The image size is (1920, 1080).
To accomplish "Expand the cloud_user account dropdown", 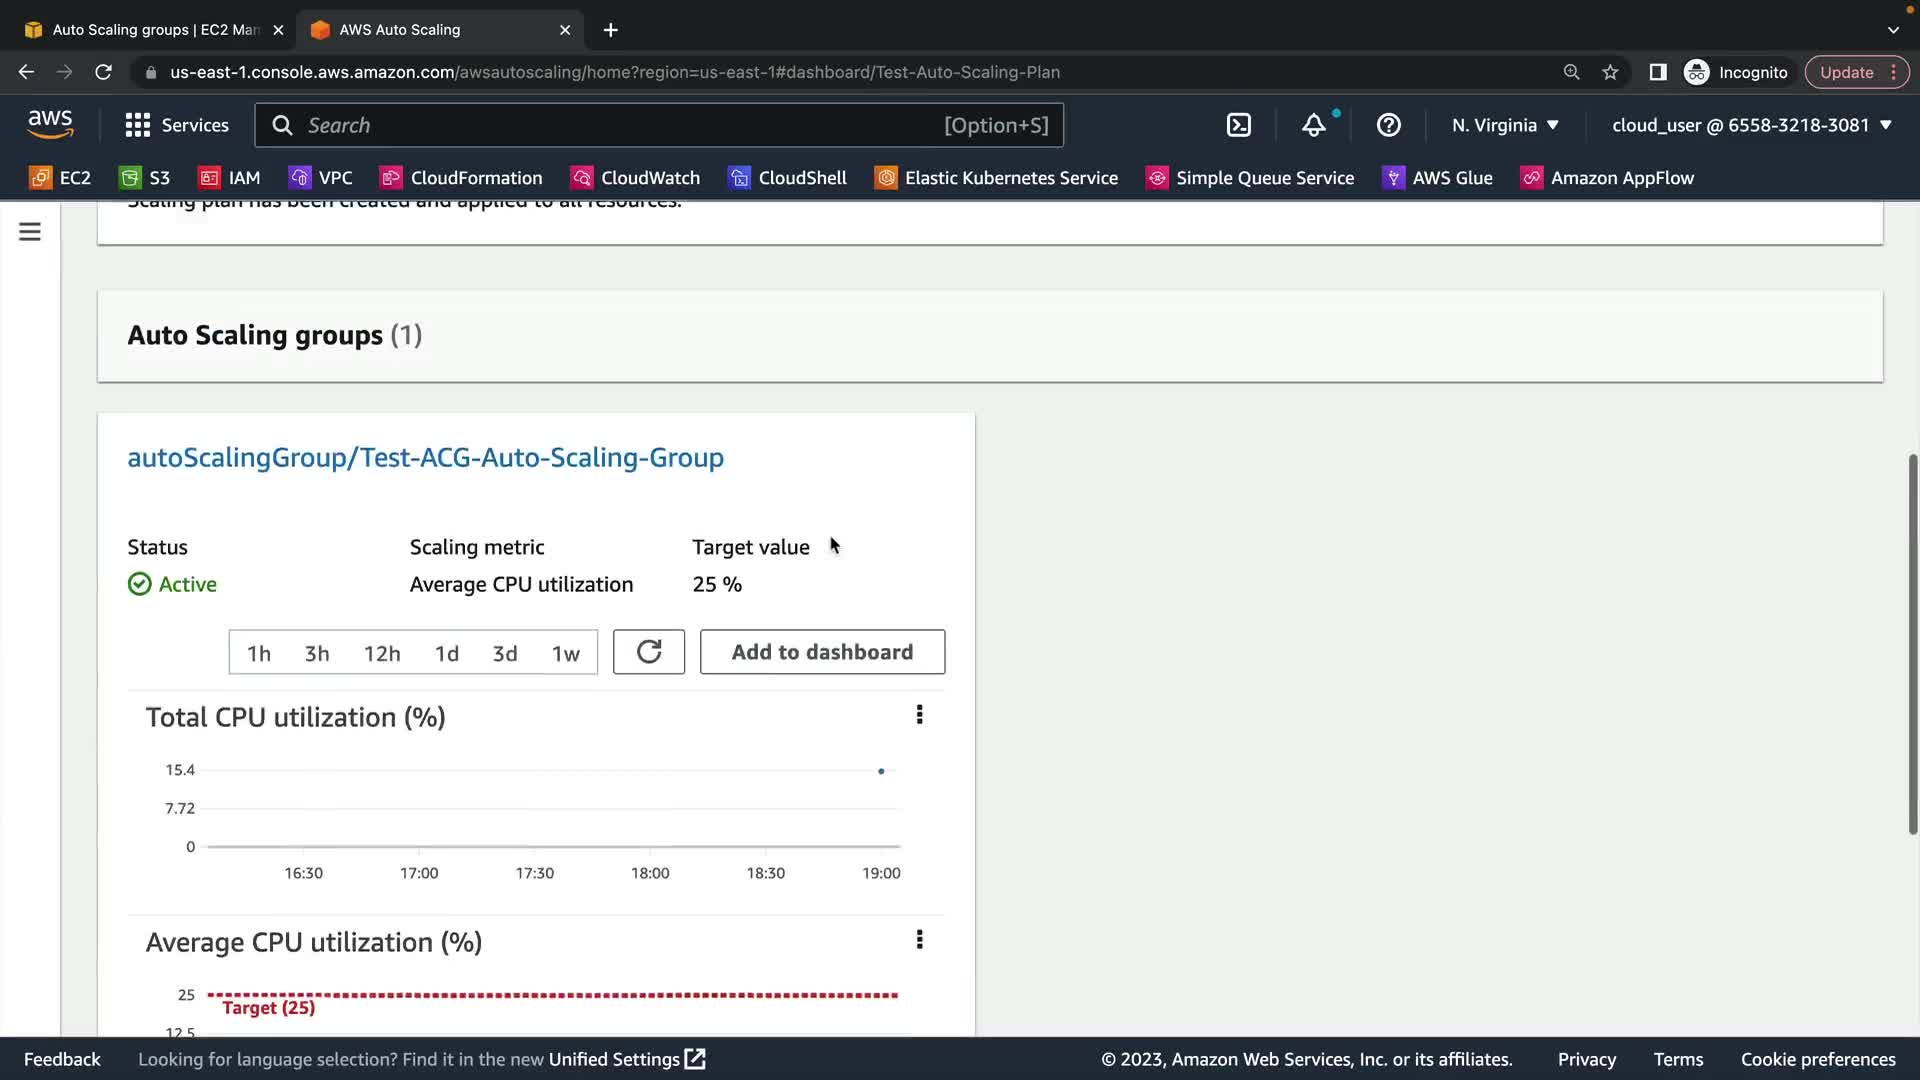I will point(1751,125).
